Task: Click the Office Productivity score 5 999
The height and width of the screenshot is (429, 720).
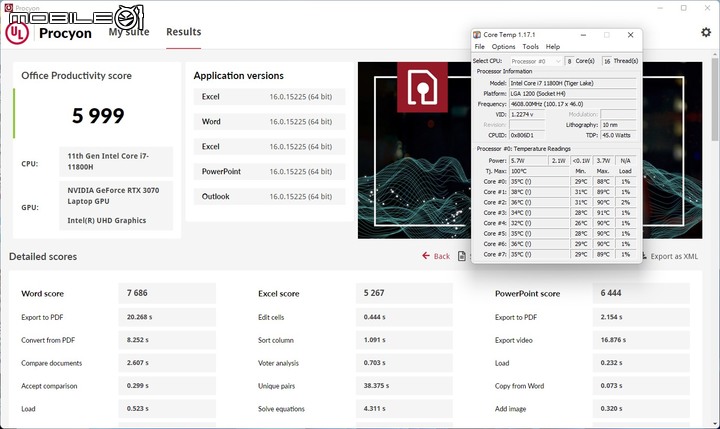Action: click(98, 115)
